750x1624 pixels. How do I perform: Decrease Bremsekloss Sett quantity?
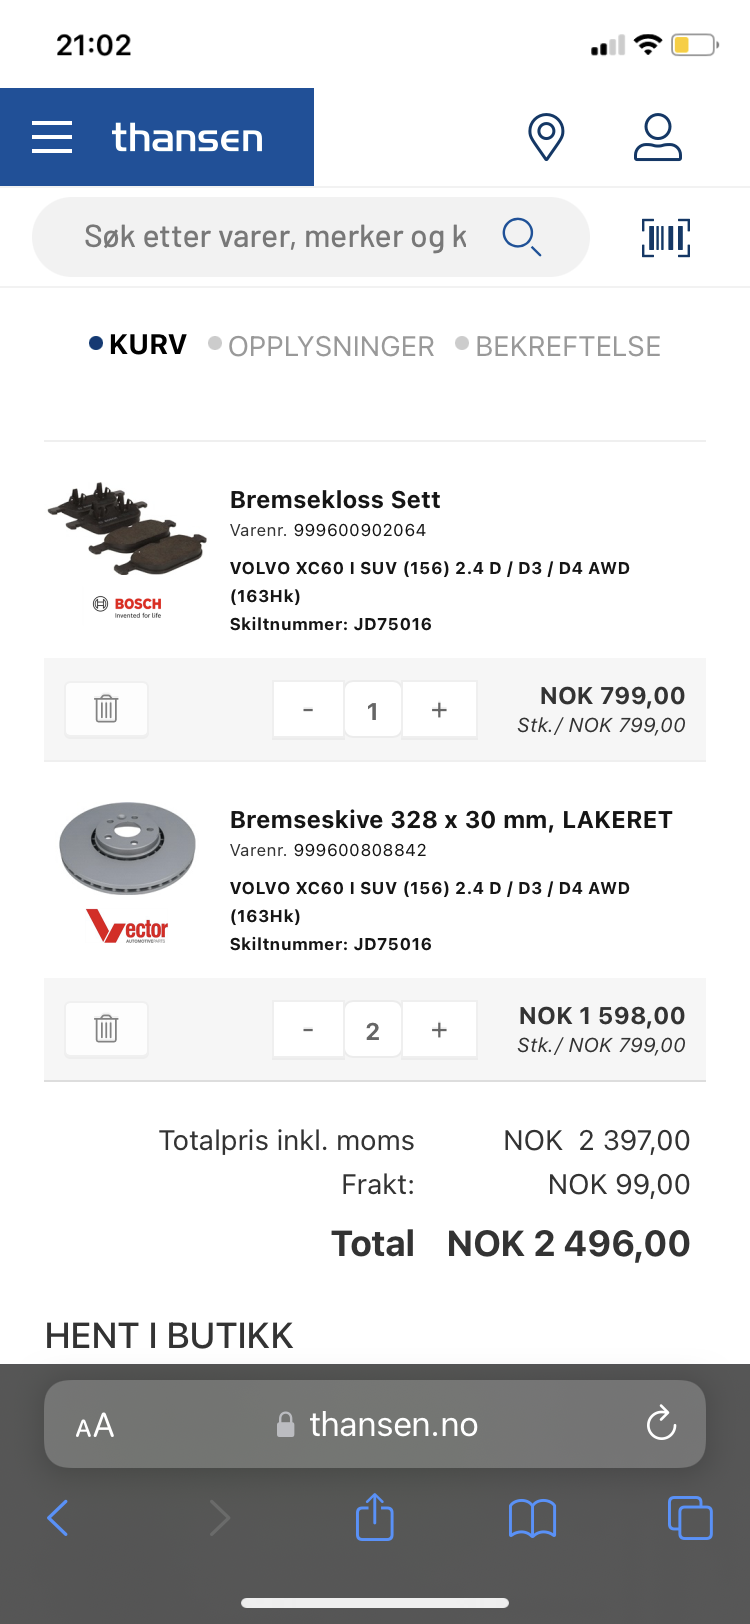[308, 710]
